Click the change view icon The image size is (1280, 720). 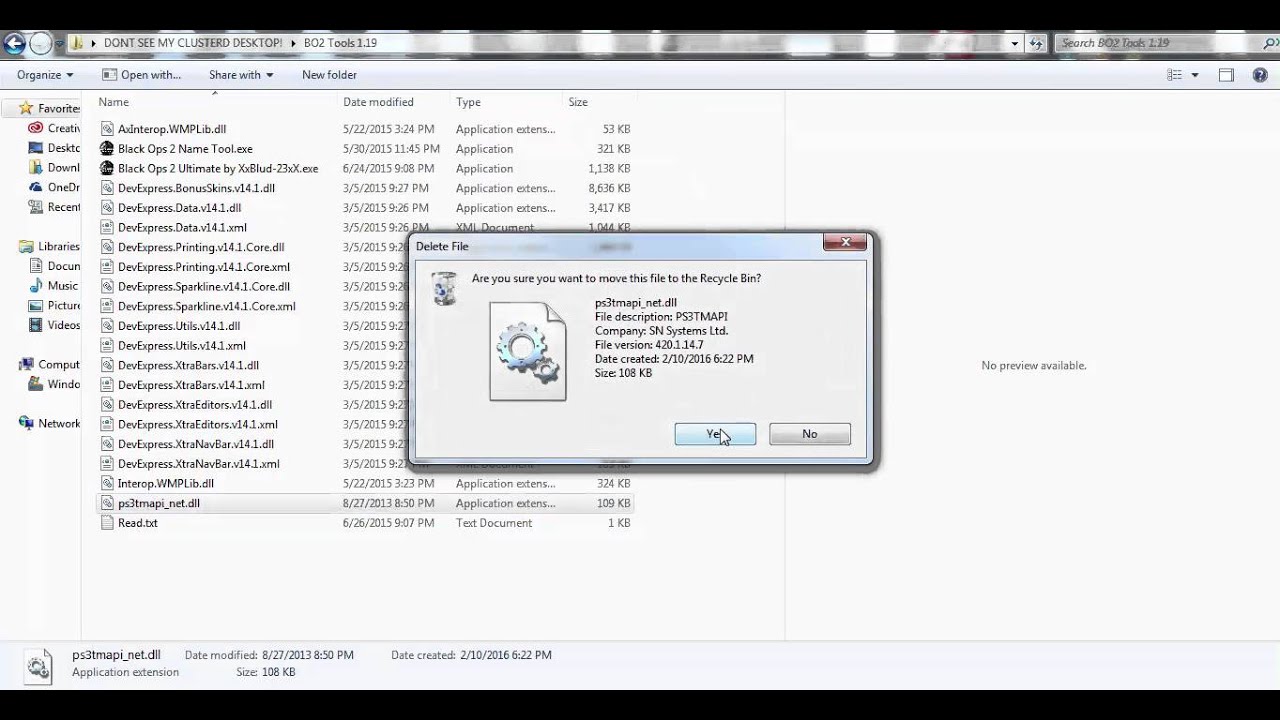pyautogui.click(x=1175, y=75)
